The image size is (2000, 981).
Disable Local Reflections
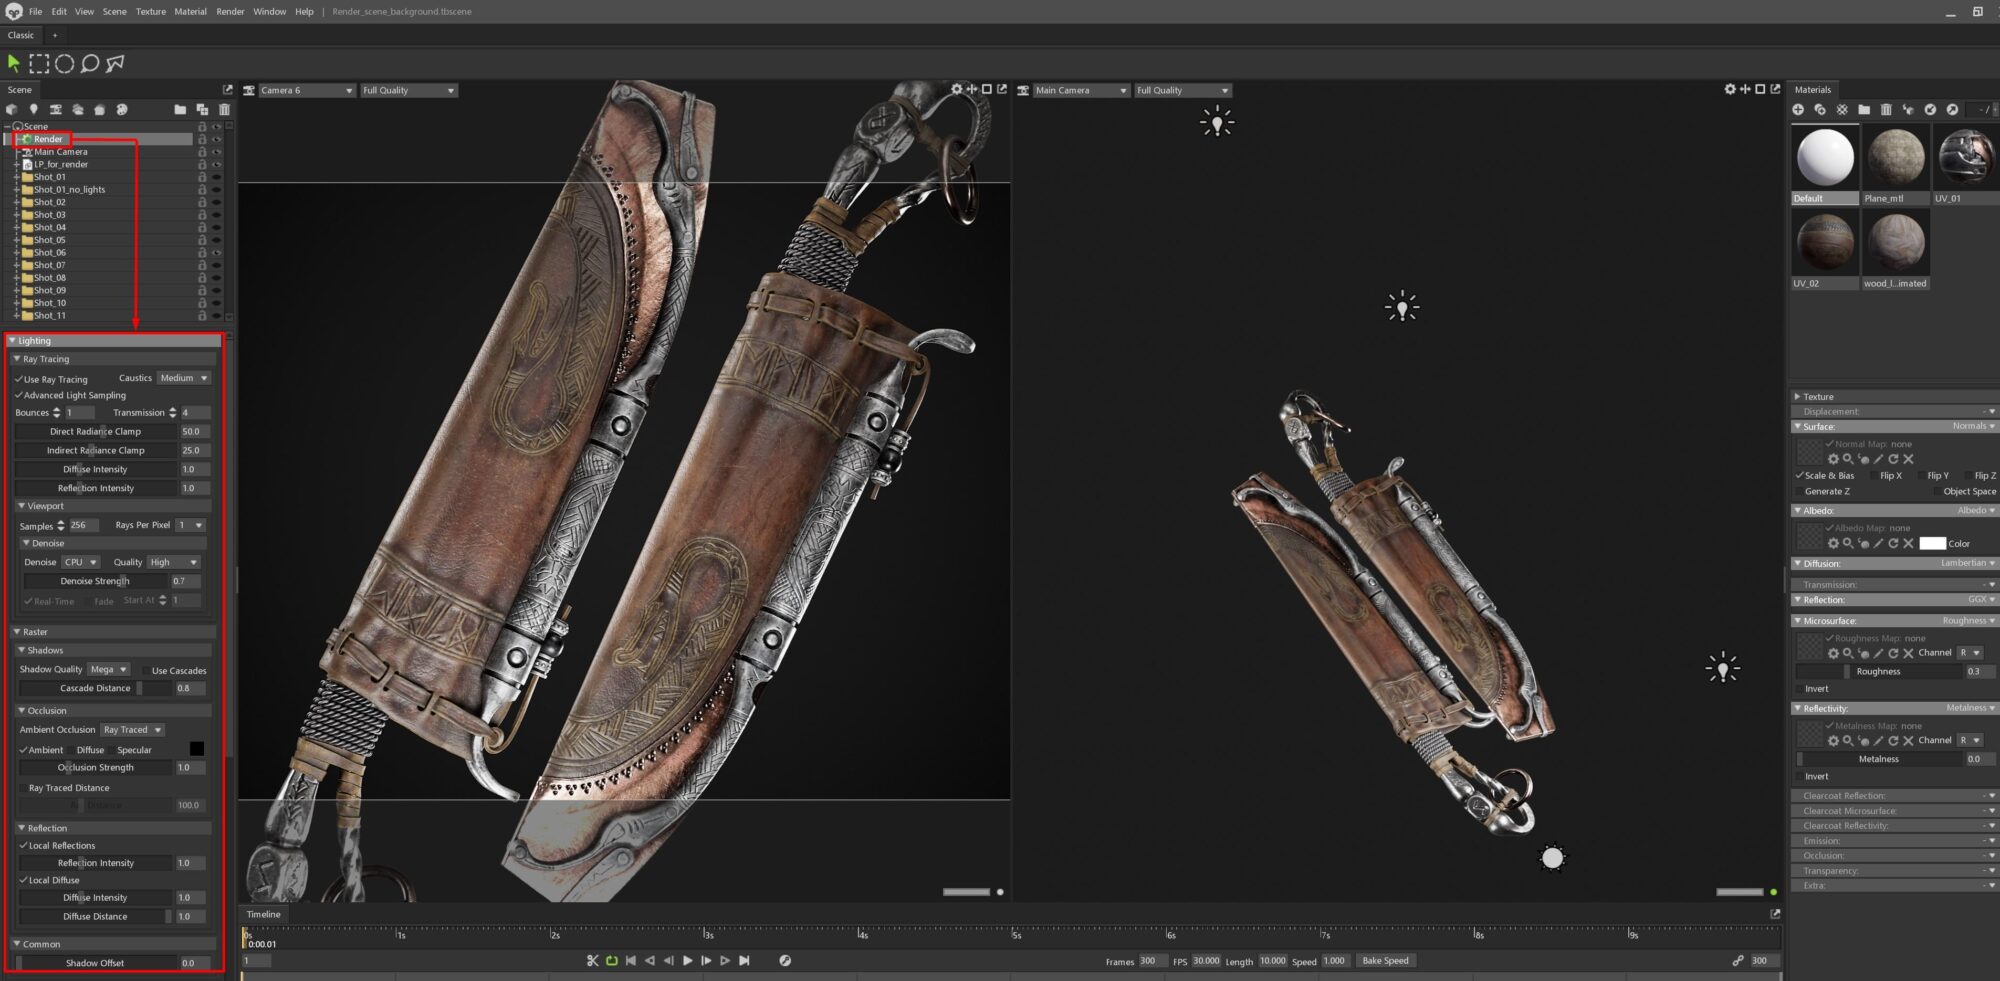[x=24, y=845]
